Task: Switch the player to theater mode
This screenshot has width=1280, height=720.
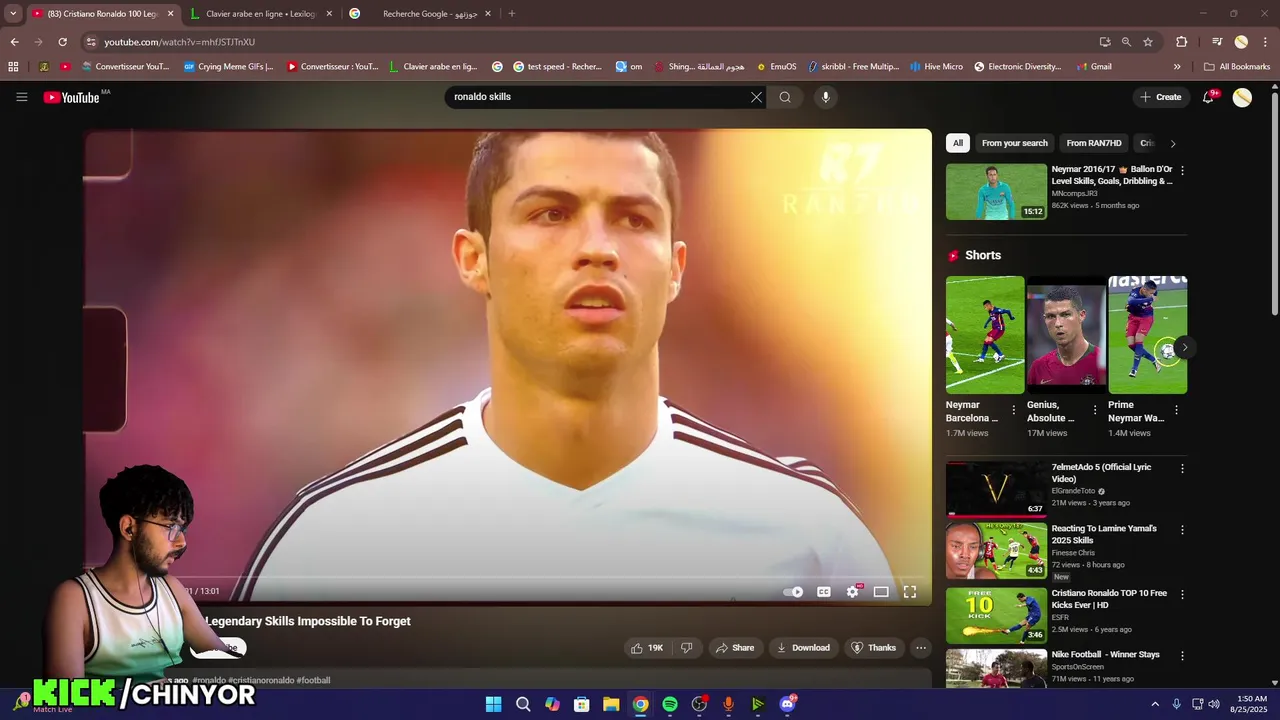Action: pos(881,591)
